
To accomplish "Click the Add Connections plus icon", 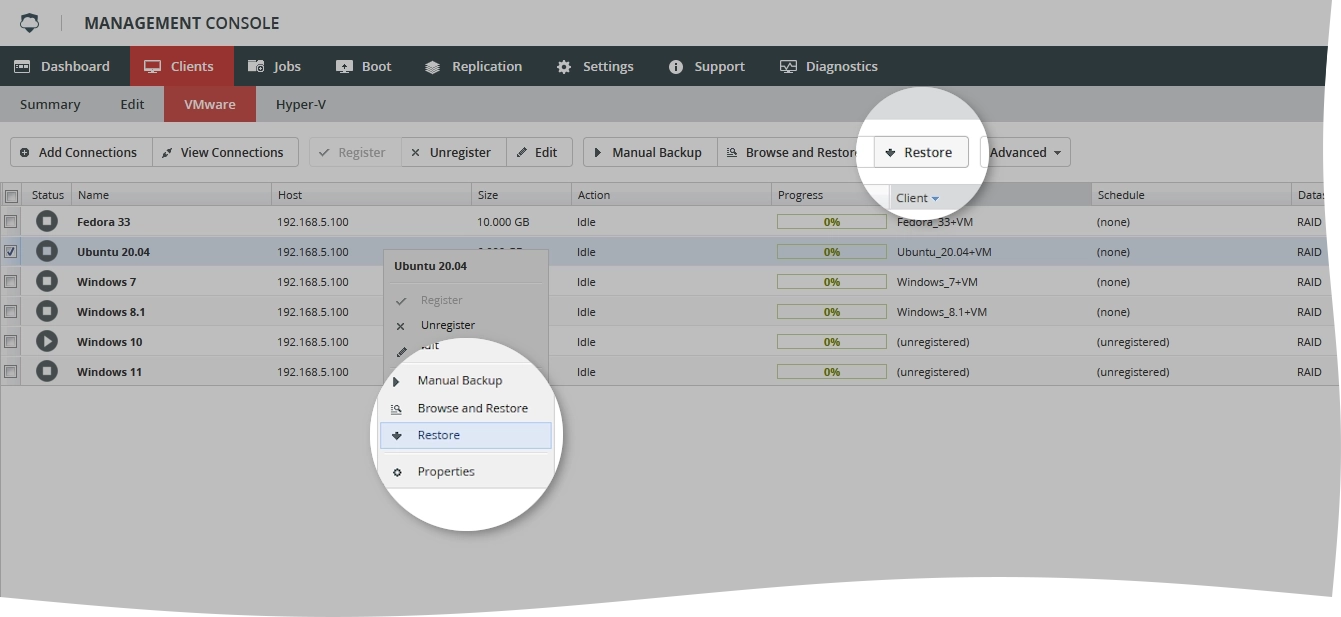I will tap(25, 153).
